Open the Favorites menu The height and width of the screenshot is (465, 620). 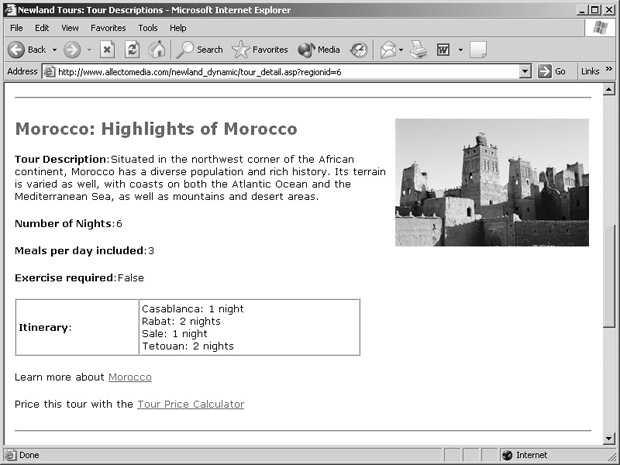[108, 28]
